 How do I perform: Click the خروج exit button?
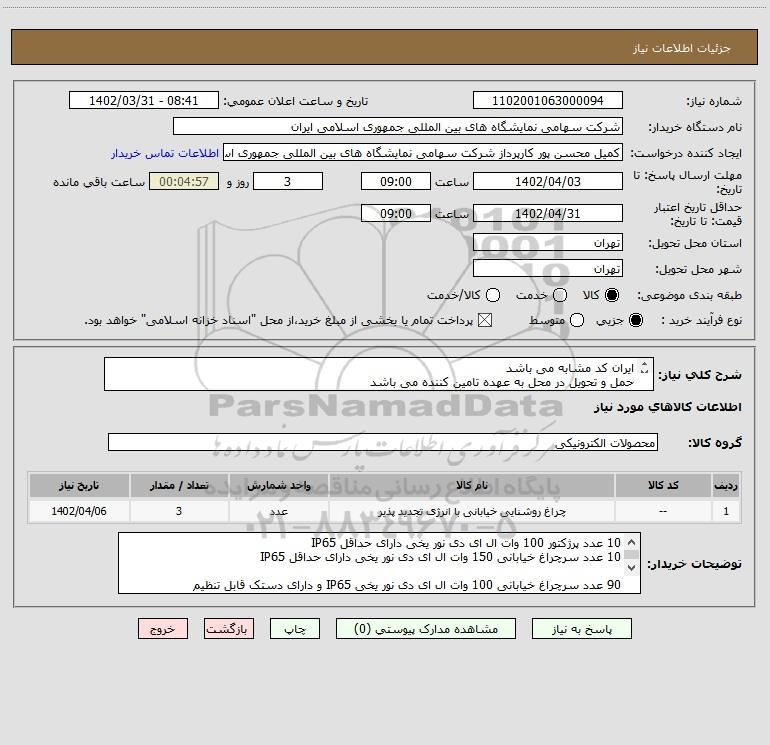(x=163, y=629)
